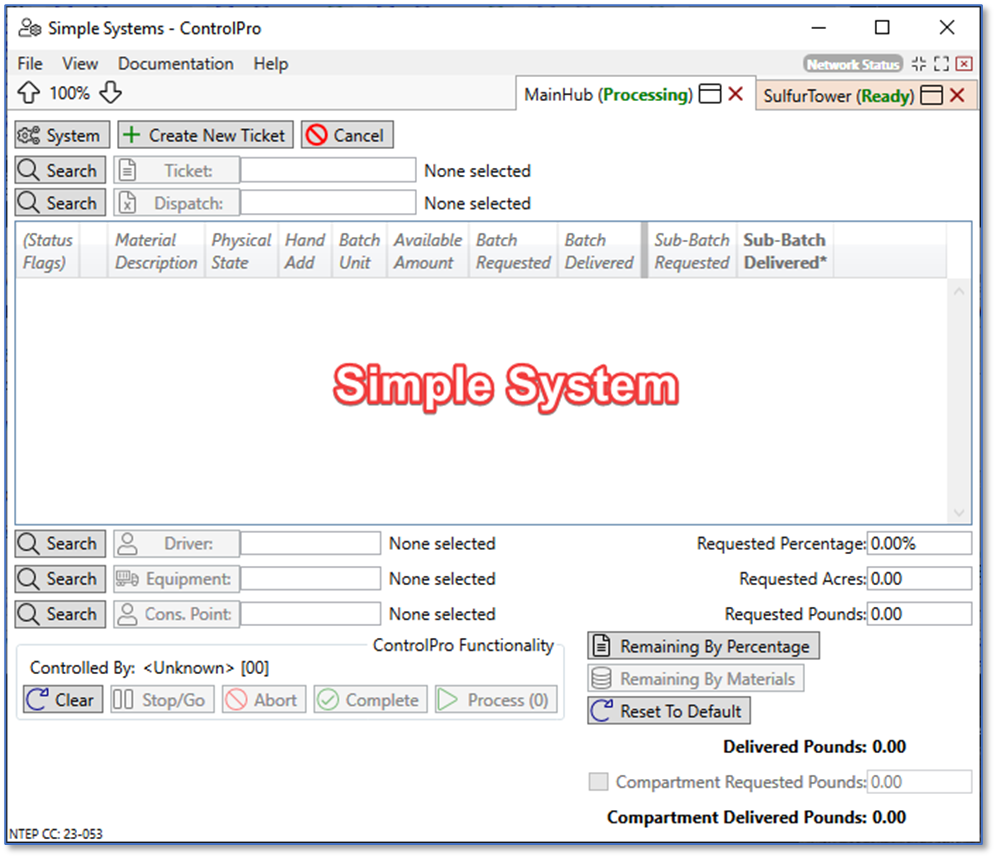
Task: Sort by the Material Description column header
Action: [x=155, y=251]
